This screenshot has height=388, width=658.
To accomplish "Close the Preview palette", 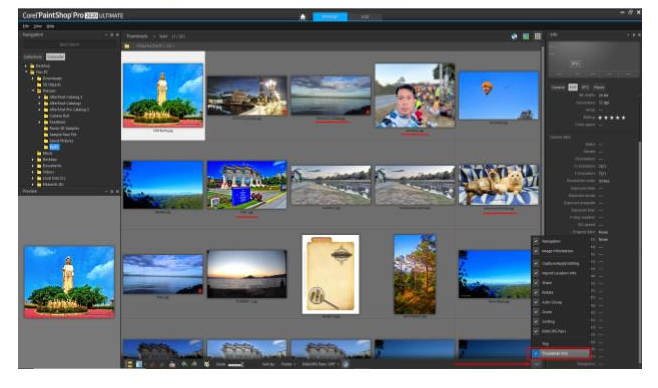I will pos(117,191).
